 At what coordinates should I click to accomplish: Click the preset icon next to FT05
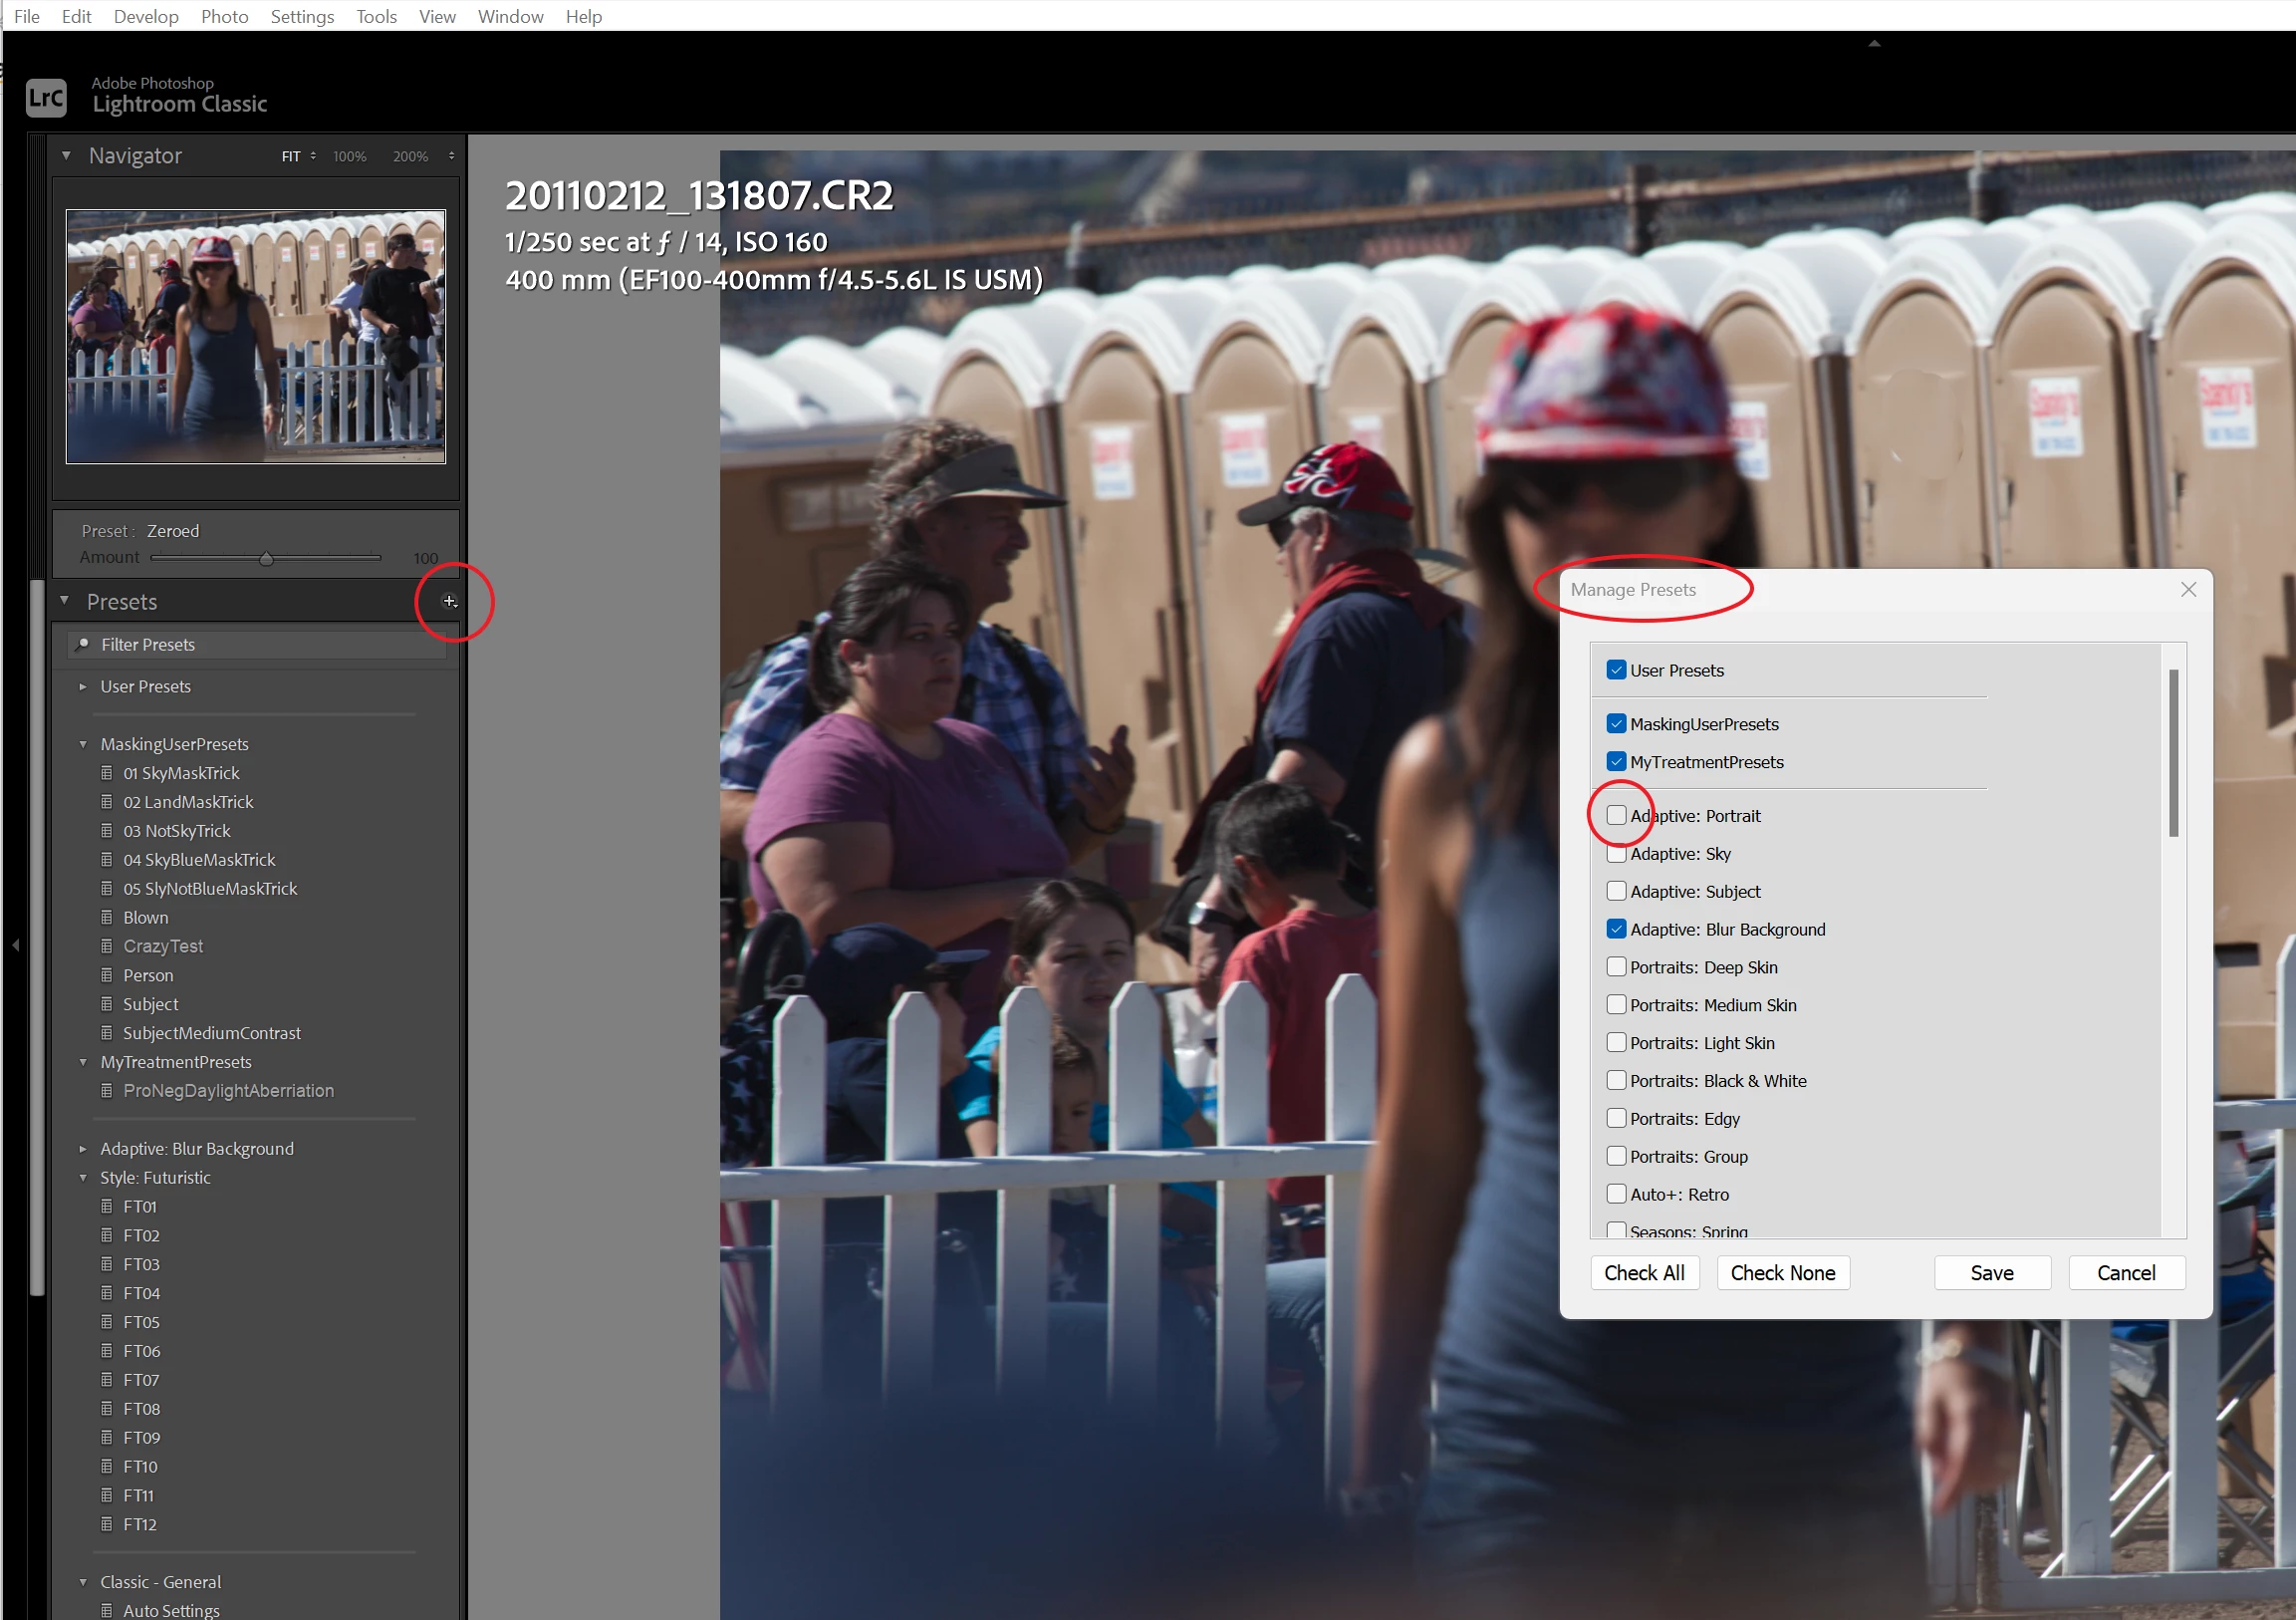tap(107, 1322)
